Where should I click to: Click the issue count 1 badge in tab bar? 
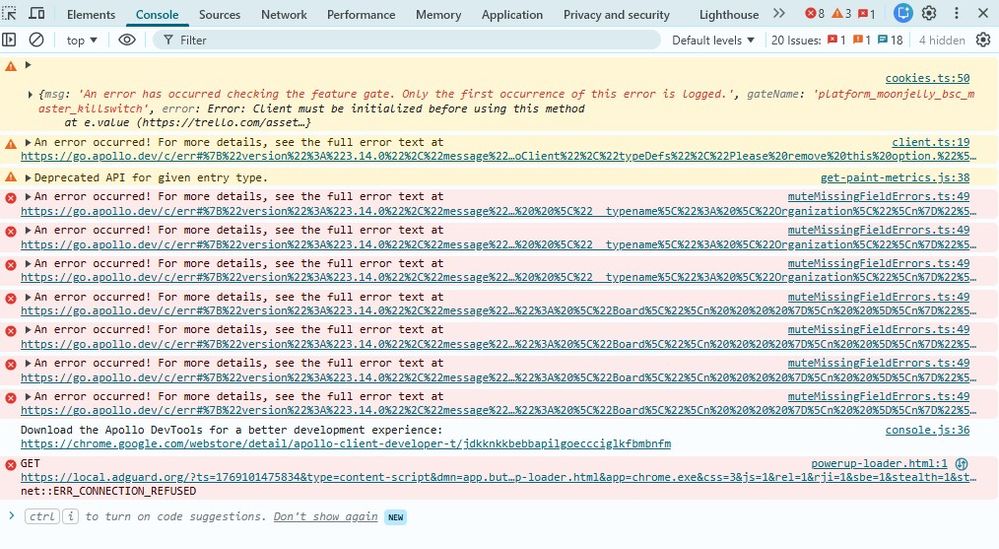[866, 13]
